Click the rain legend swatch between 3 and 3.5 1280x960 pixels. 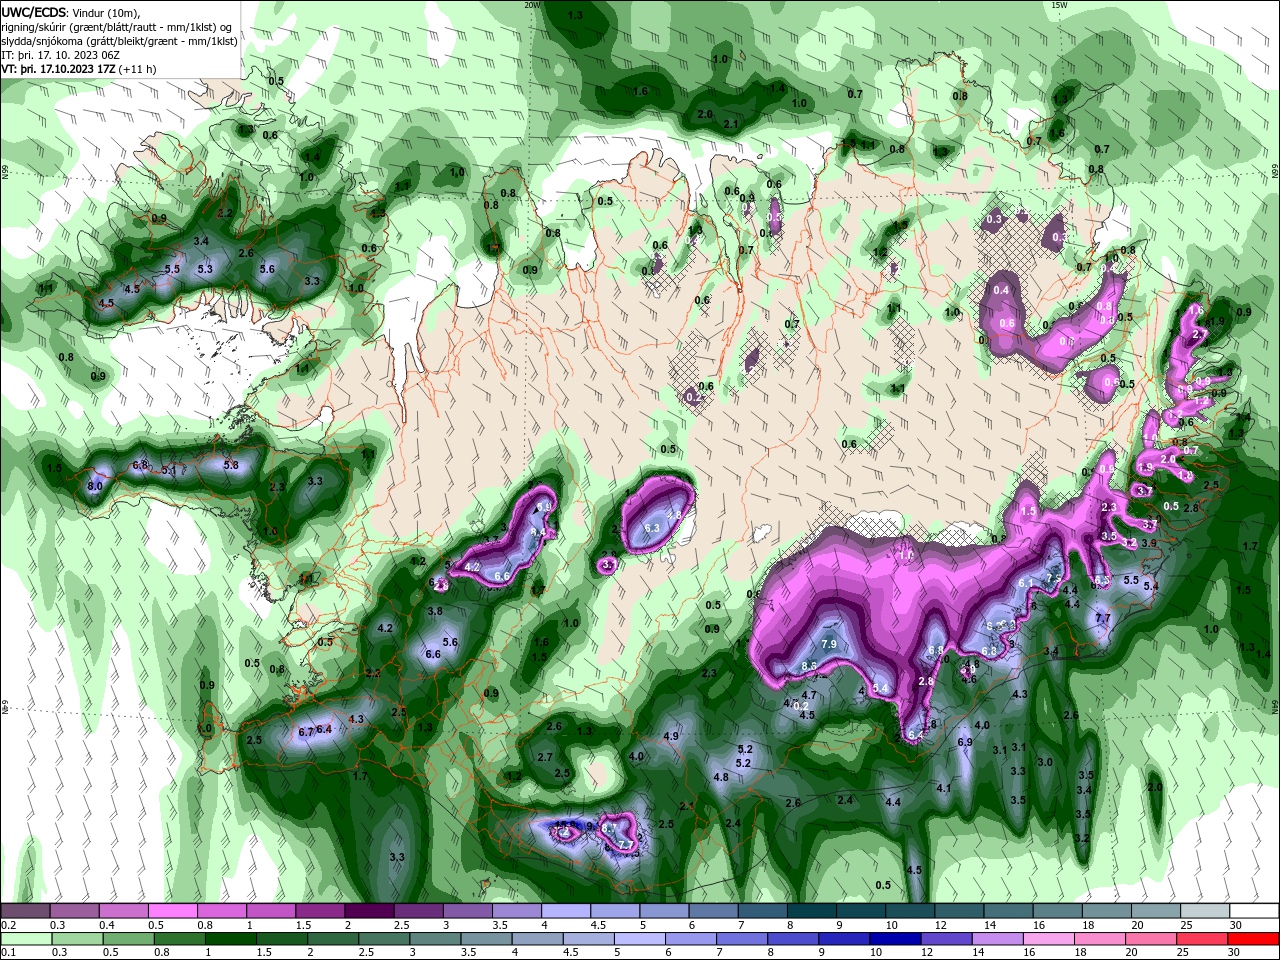[435, 939]
